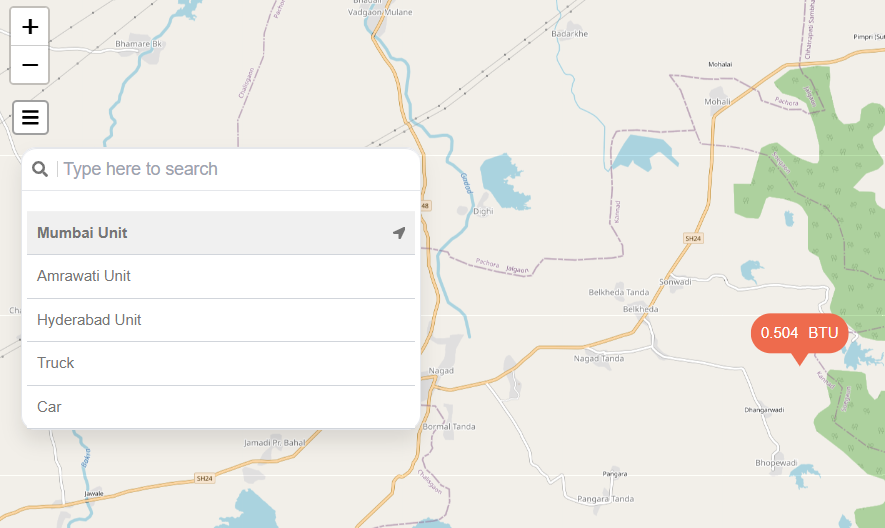
Task: Click the magnifier search icon
Action: [x=40, y=169]
